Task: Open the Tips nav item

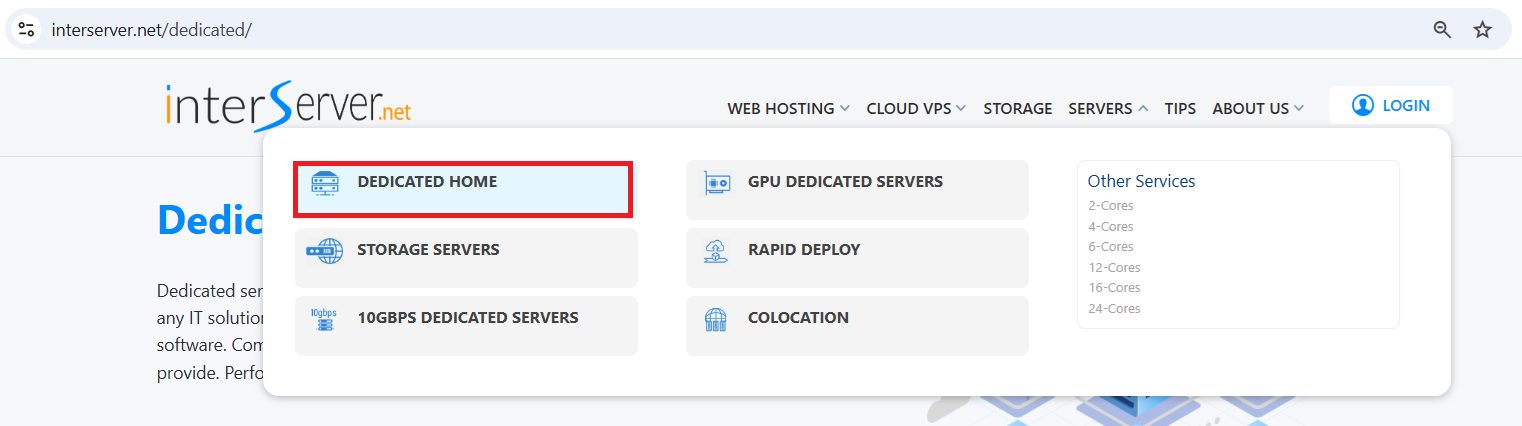Action: click(1180, 108)
